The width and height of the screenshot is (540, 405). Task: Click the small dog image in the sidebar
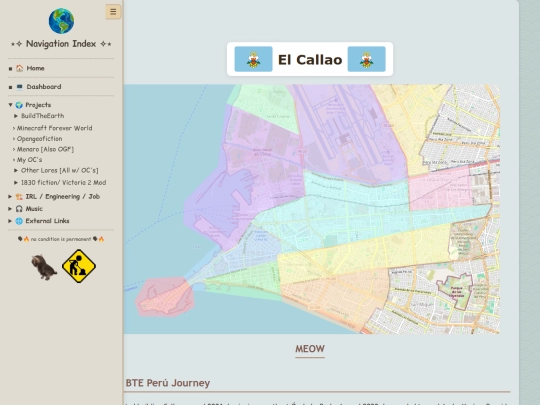tap(44, 267)
